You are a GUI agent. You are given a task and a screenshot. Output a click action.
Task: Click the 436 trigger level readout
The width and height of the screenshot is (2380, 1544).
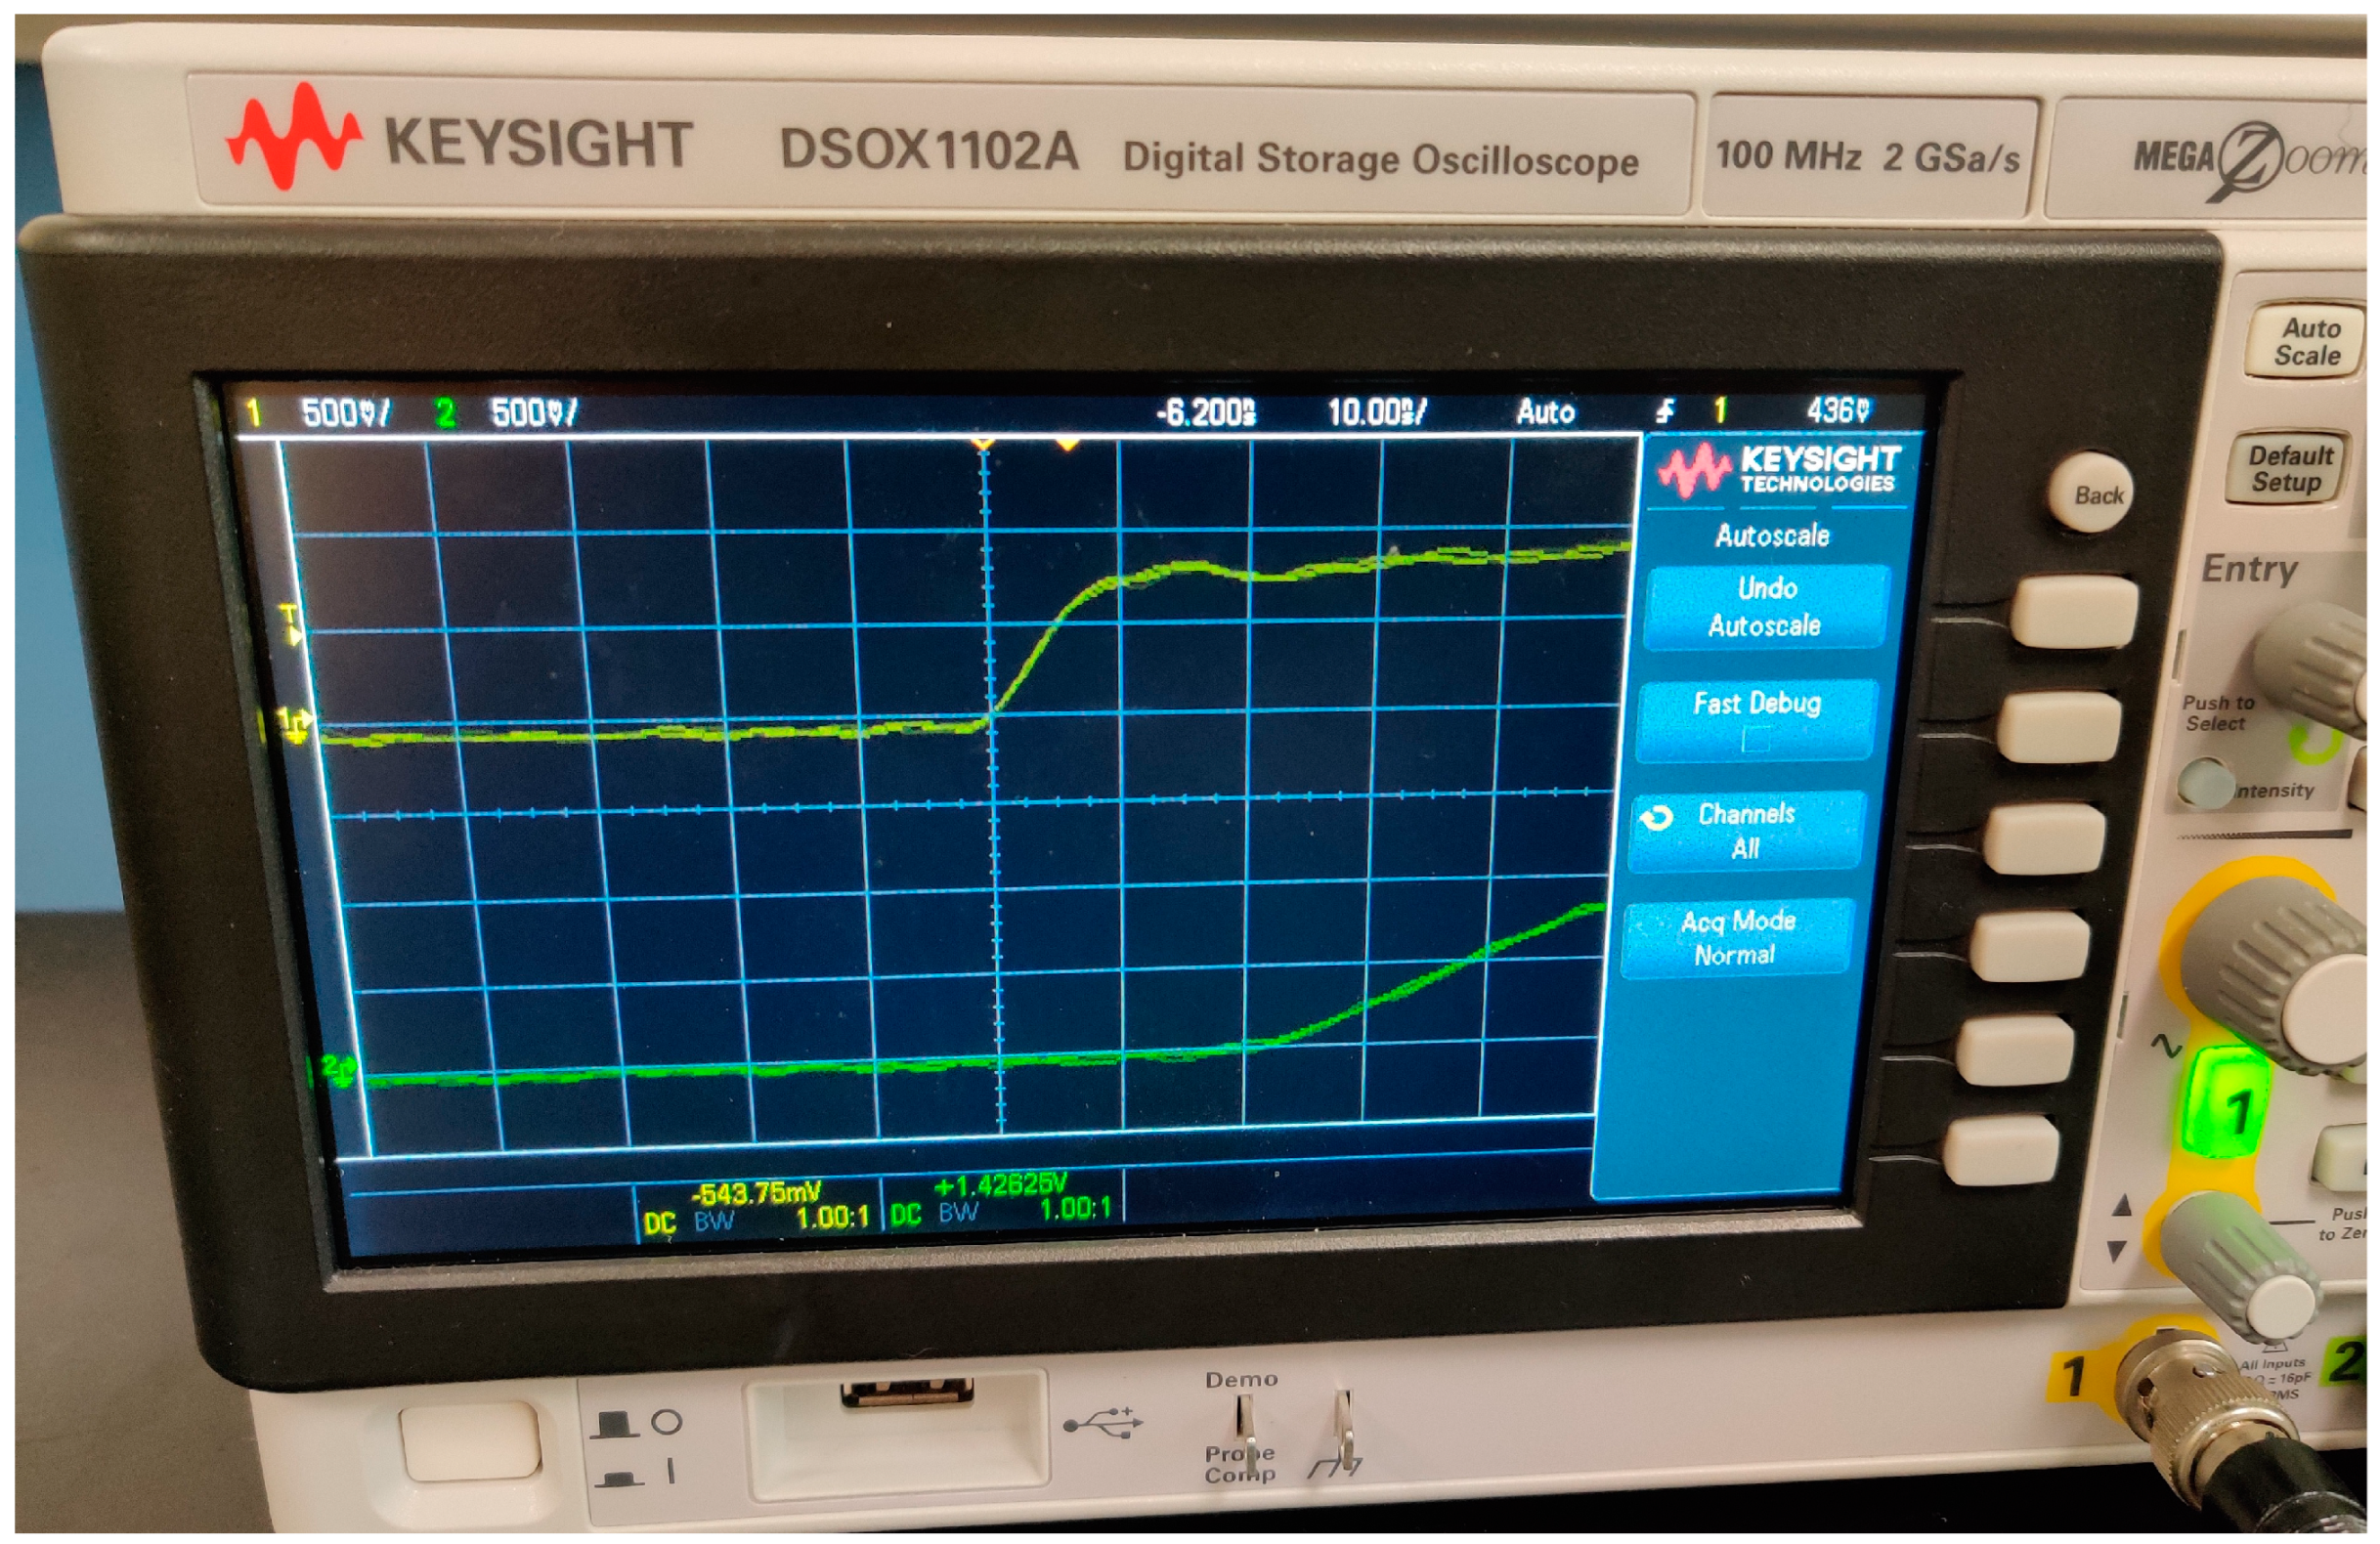click(x=1838, y=409)
